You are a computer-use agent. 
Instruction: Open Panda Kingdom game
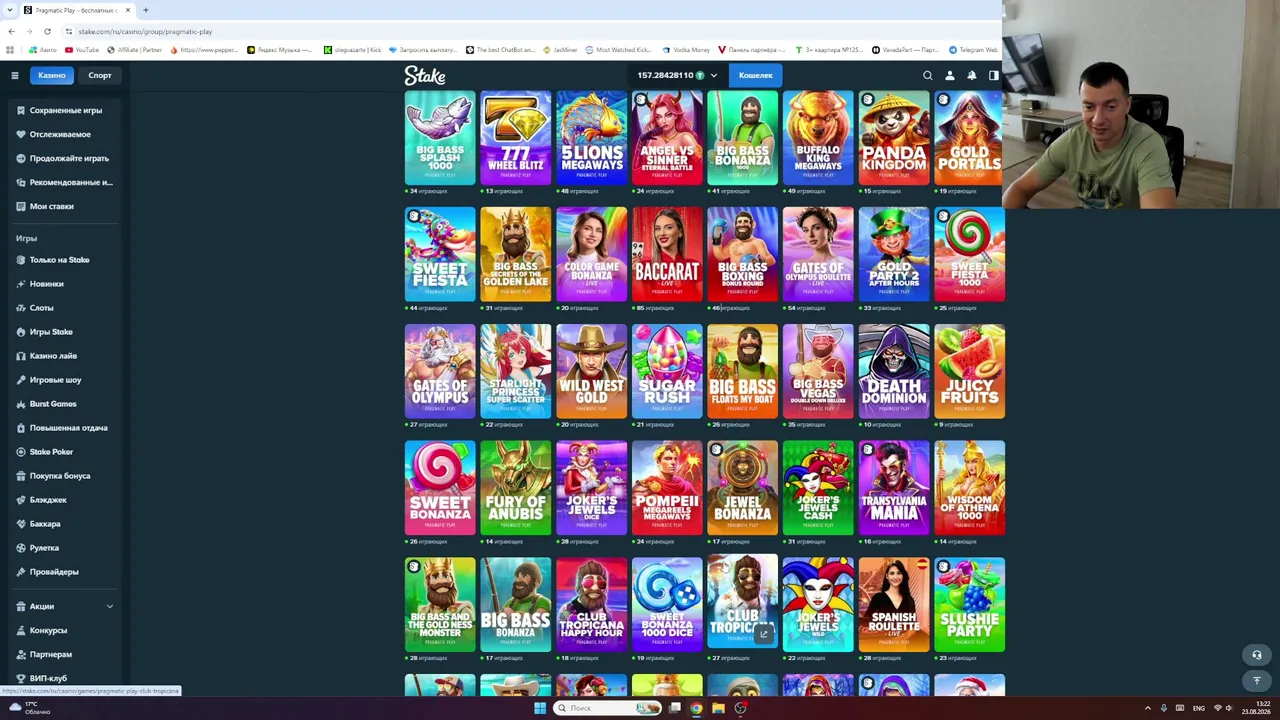(894, 138)
